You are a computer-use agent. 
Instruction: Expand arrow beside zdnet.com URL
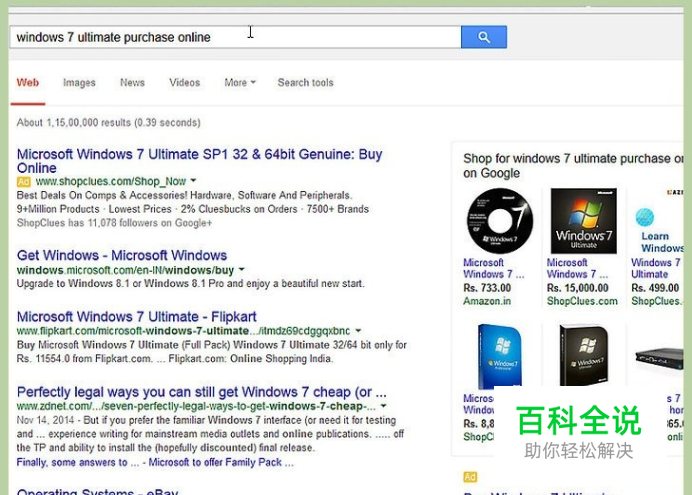click(x=384, y=406)
